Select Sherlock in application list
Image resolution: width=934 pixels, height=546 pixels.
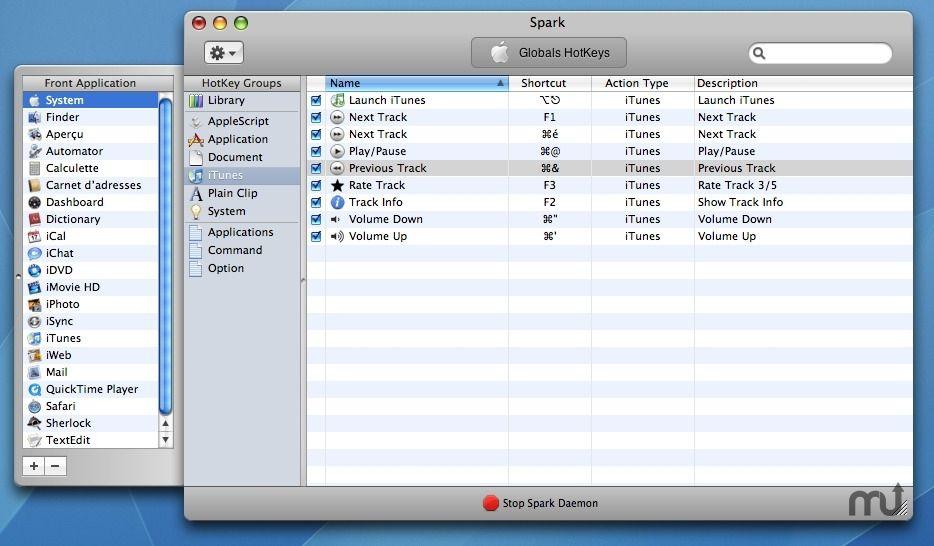[x=91, y=423]
